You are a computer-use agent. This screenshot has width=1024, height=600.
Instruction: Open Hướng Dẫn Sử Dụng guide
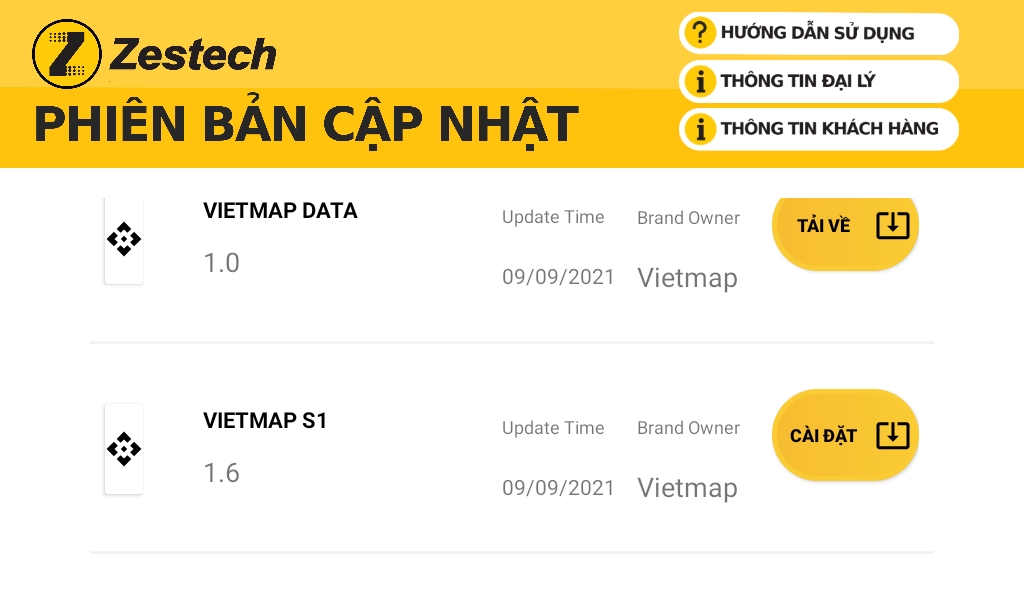coord(817,33)
